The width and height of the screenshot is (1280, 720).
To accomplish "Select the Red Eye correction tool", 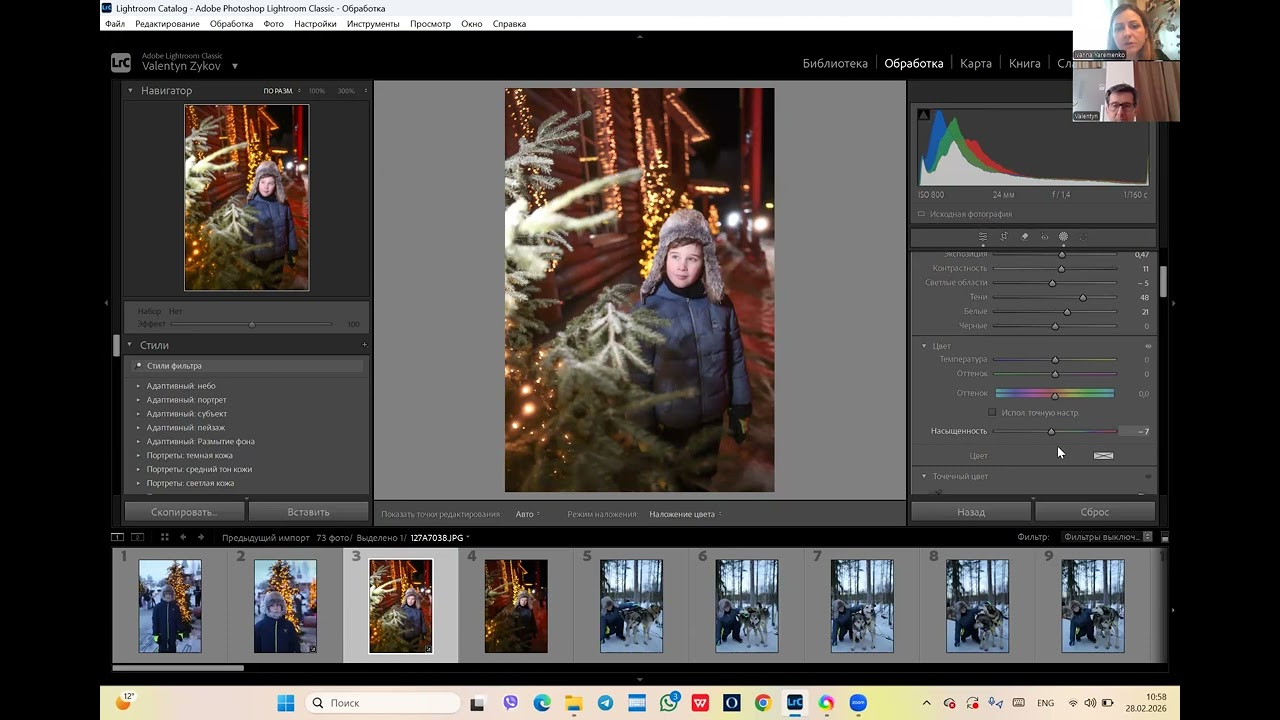I will click(x=1045, y=237).
